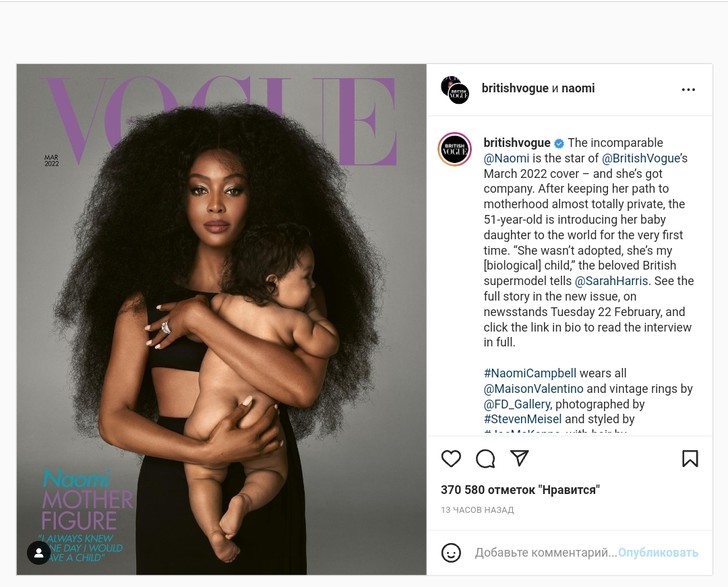Open the stacked profile avatars in header
The width and height of the screenshot is (728, 587).
455,90
